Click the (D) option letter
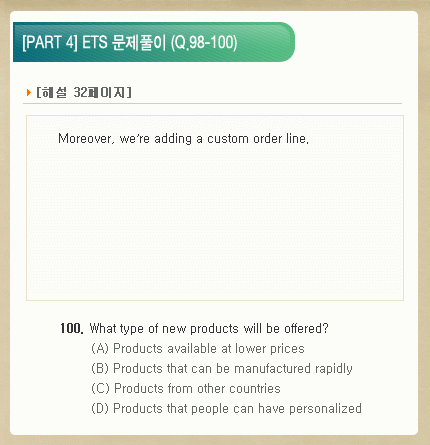 coord(100,408)
